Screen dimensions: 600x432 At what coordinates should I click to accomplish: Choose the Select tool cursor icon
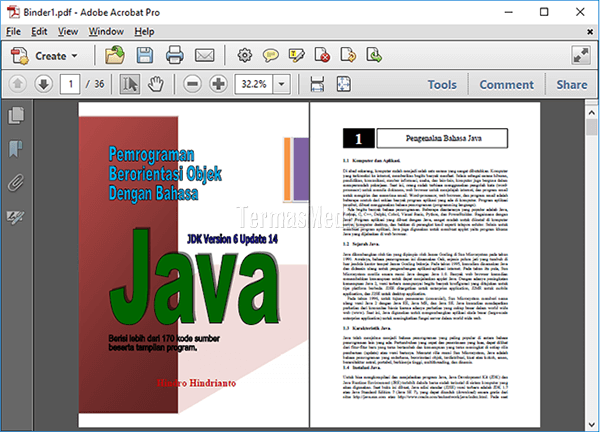coord(130,84)
